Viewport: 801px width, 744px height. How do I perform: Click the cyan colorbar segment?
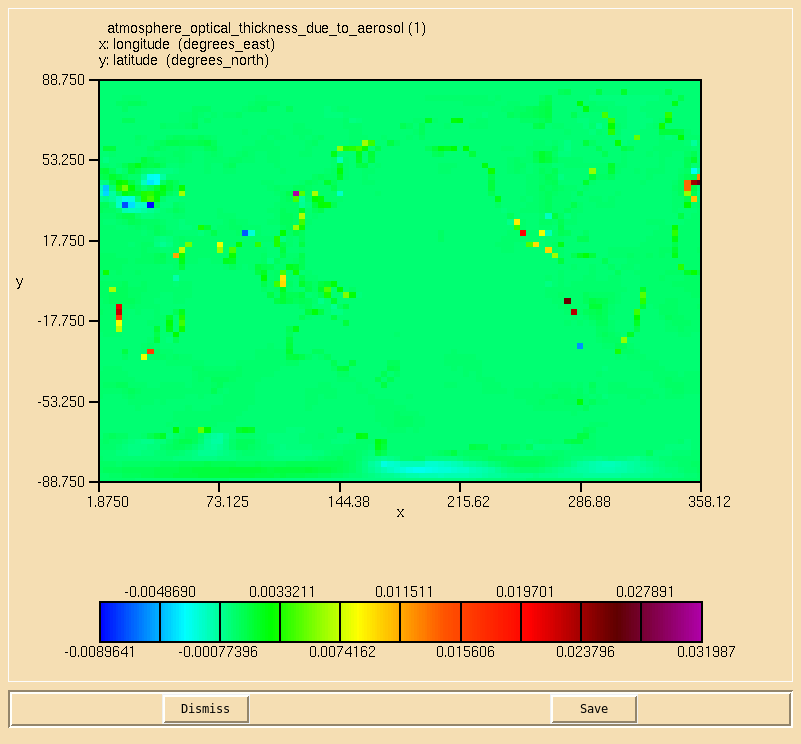click(x=190, y=622)
